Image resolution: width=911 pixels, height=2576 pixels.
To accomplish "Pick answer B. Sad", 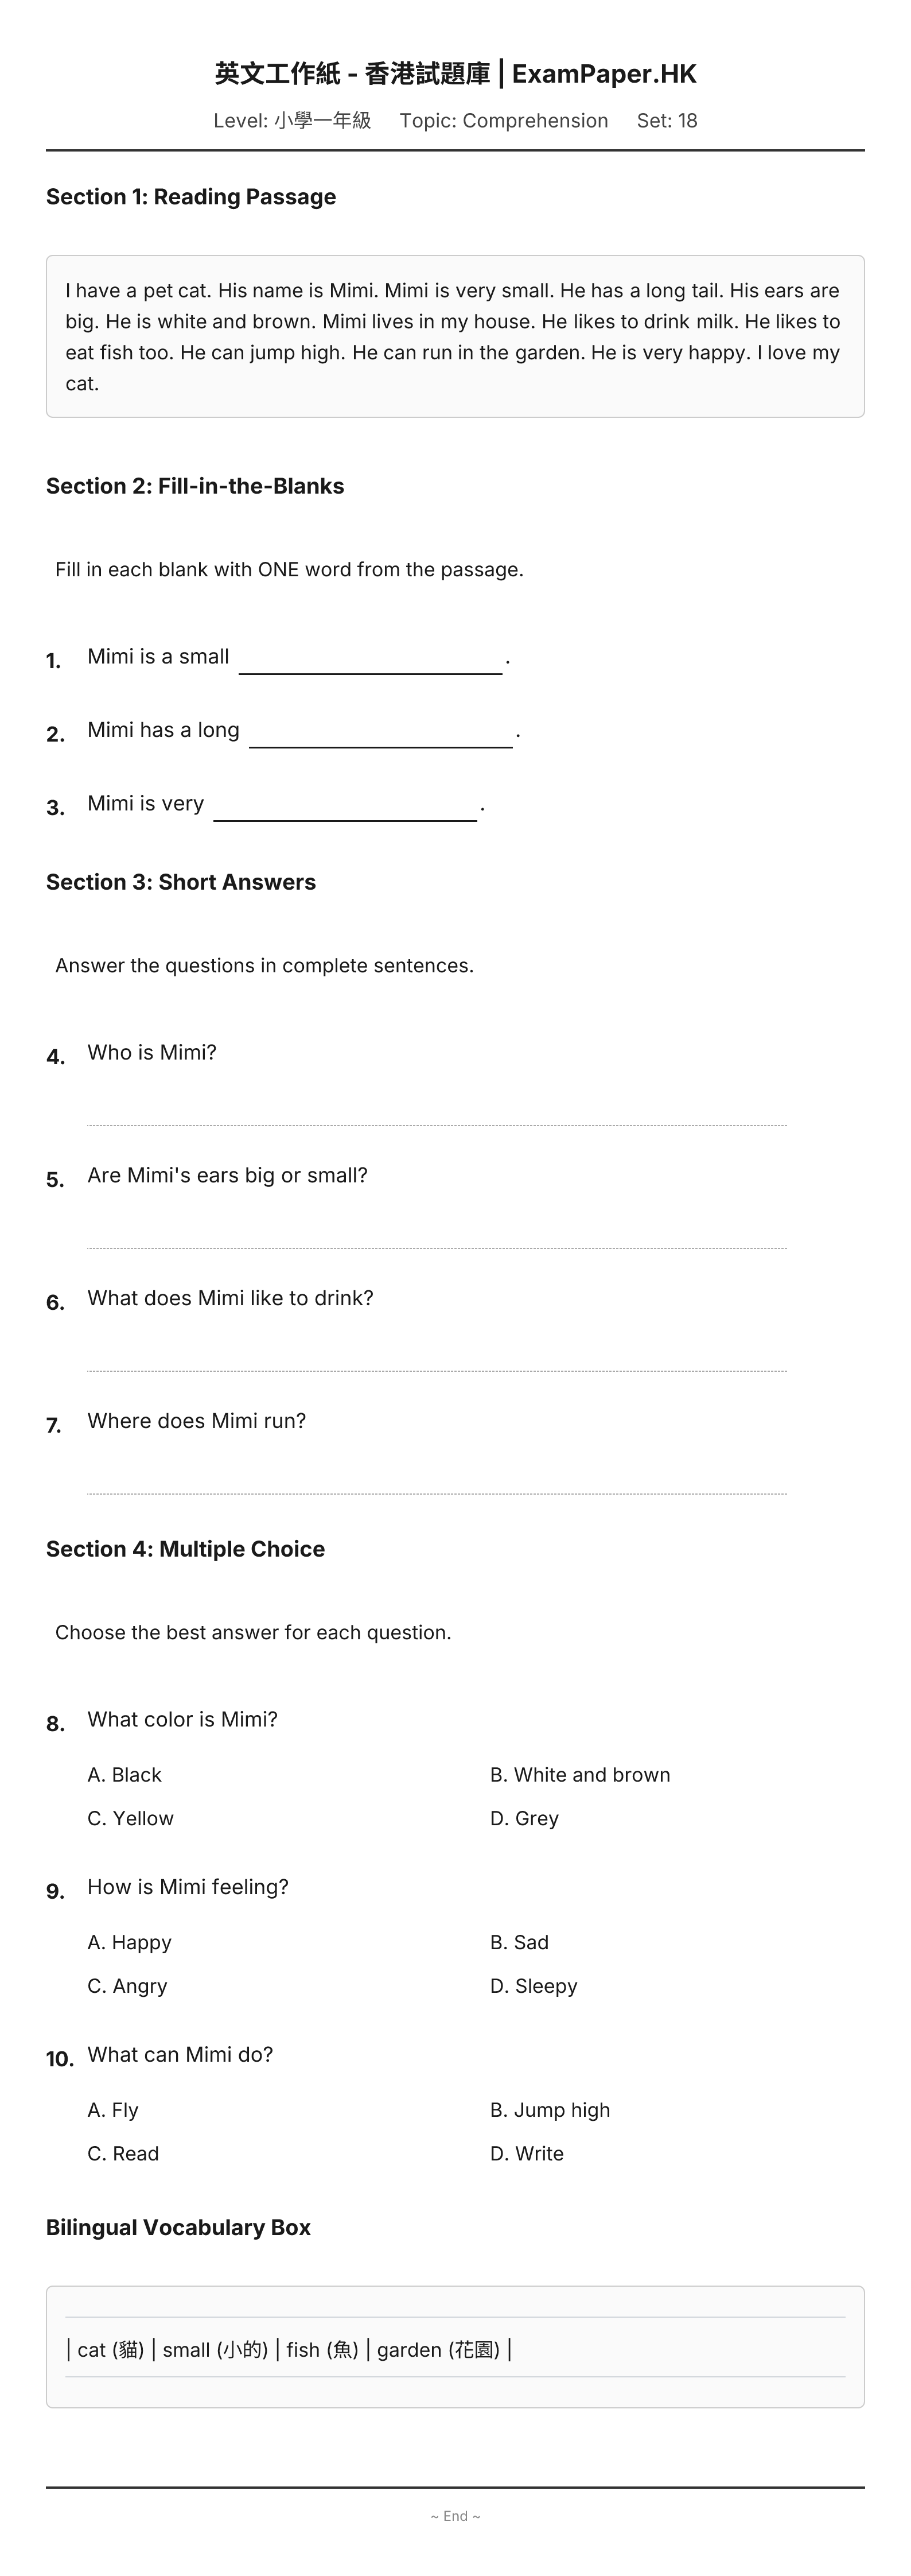I will pyautogui.click(x=519, y=1943).
